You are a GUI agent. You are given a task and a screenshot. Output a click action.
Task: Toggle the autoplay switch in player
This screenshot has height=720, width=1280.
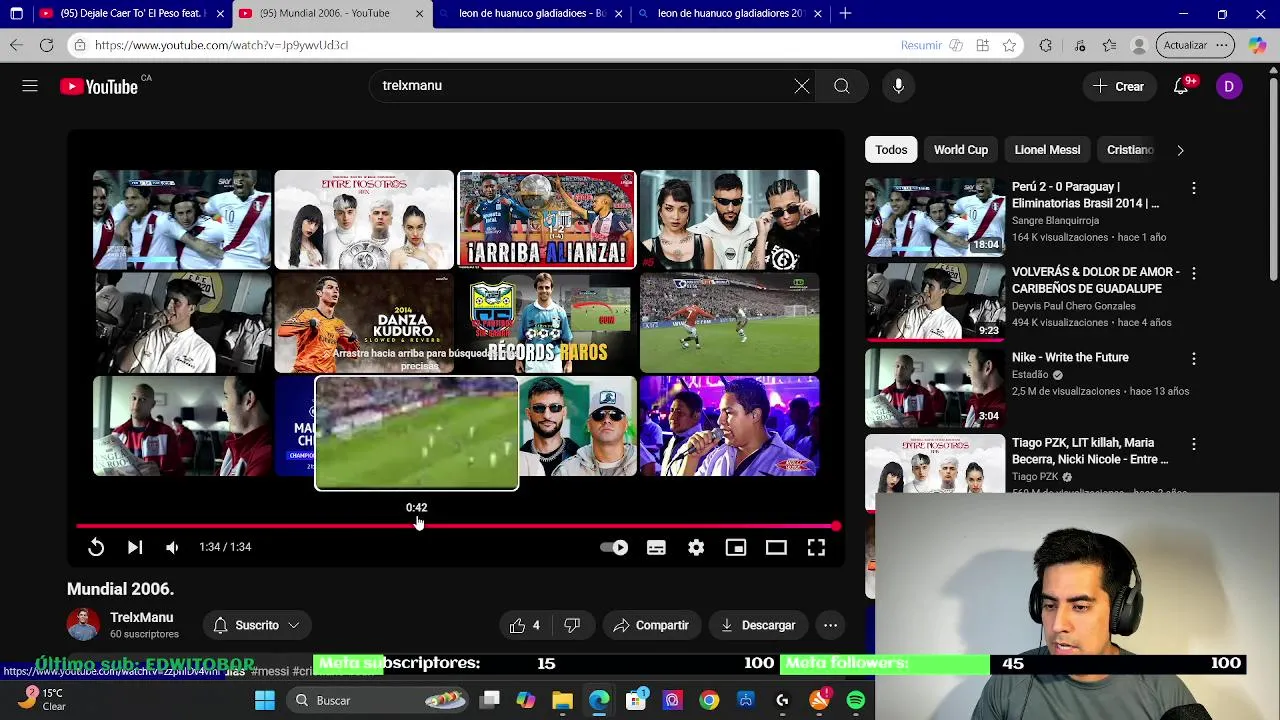pyautogui.click(x=614, y=547)
